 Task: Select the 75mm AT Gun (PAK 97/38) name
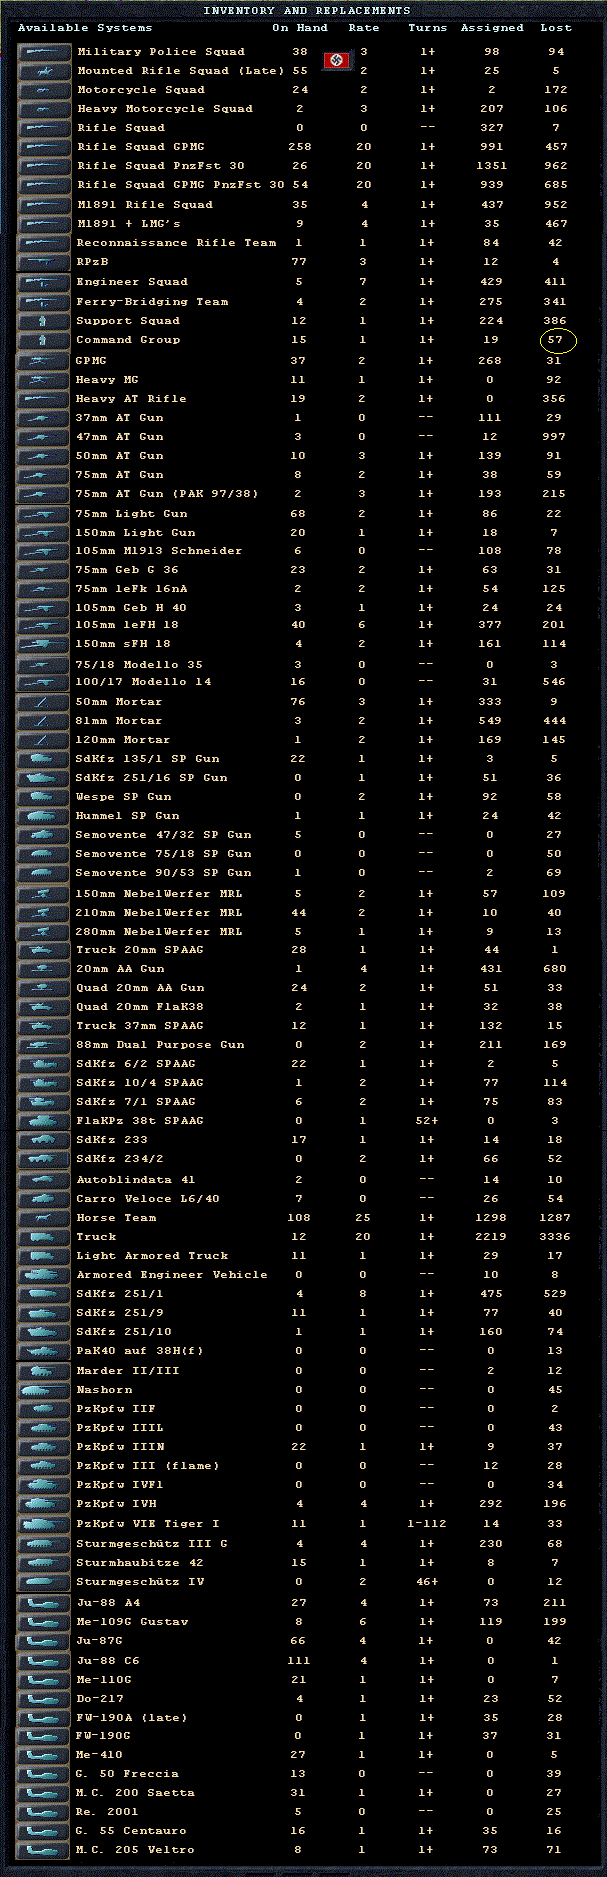tap(167, 493)
